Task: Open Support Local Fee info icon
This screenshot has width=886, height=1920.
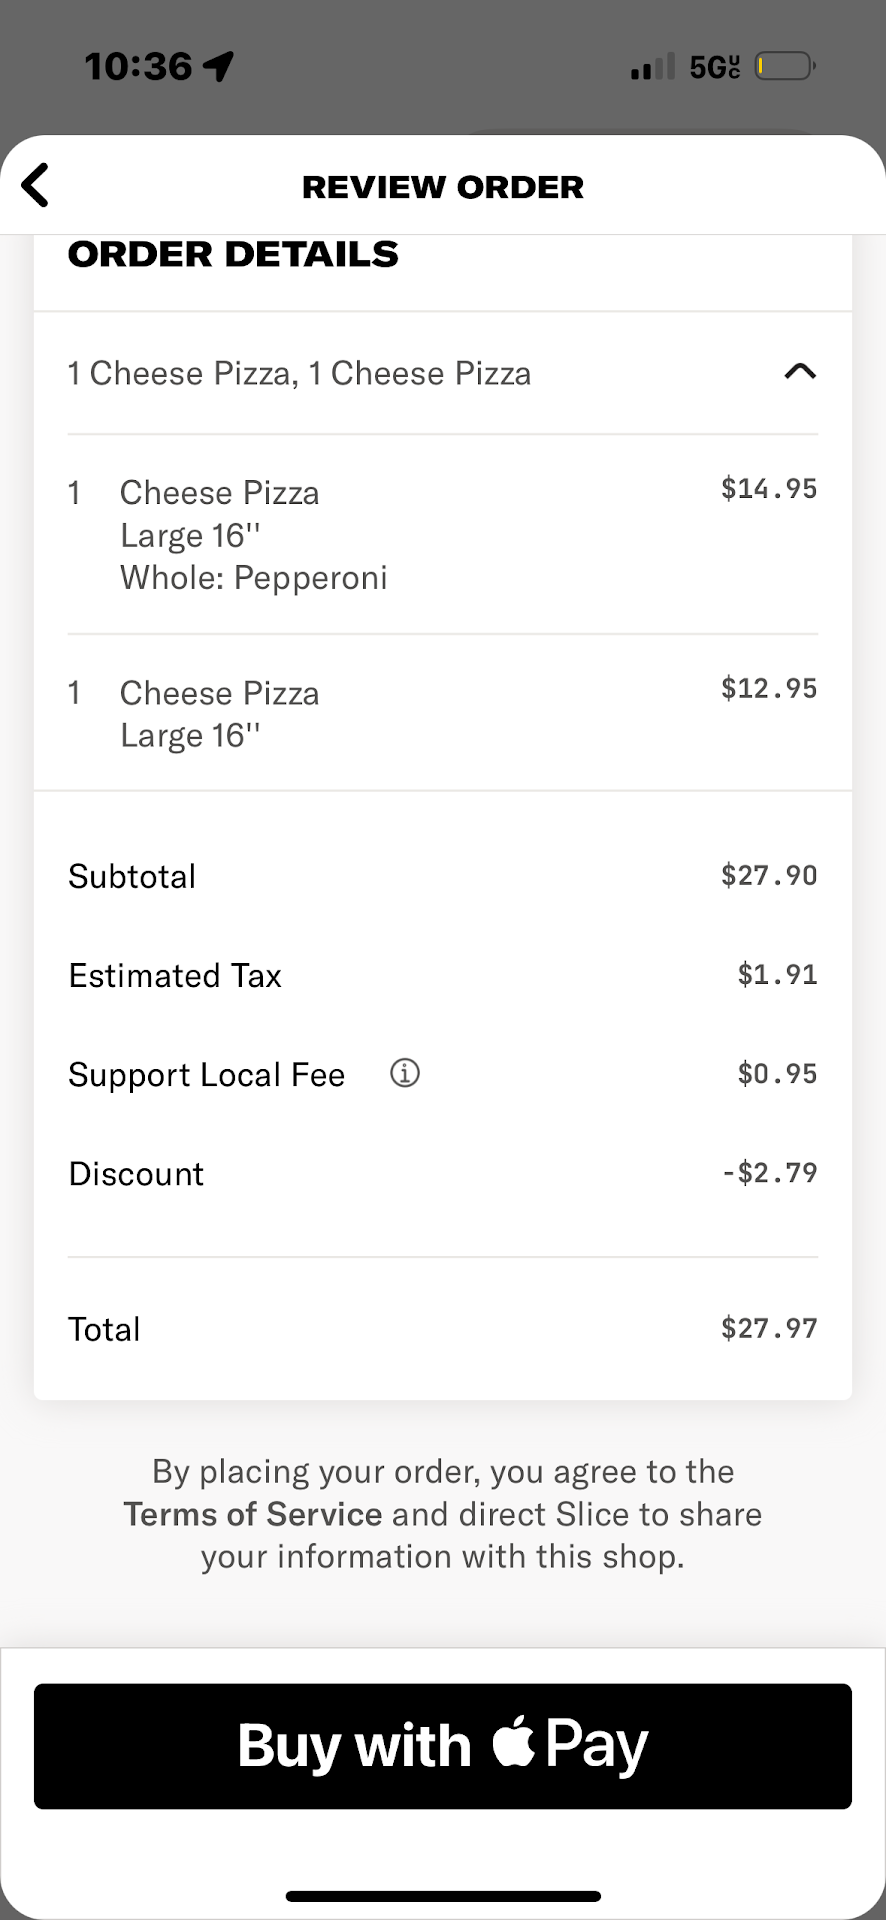Action: (x=405, y=1073)
